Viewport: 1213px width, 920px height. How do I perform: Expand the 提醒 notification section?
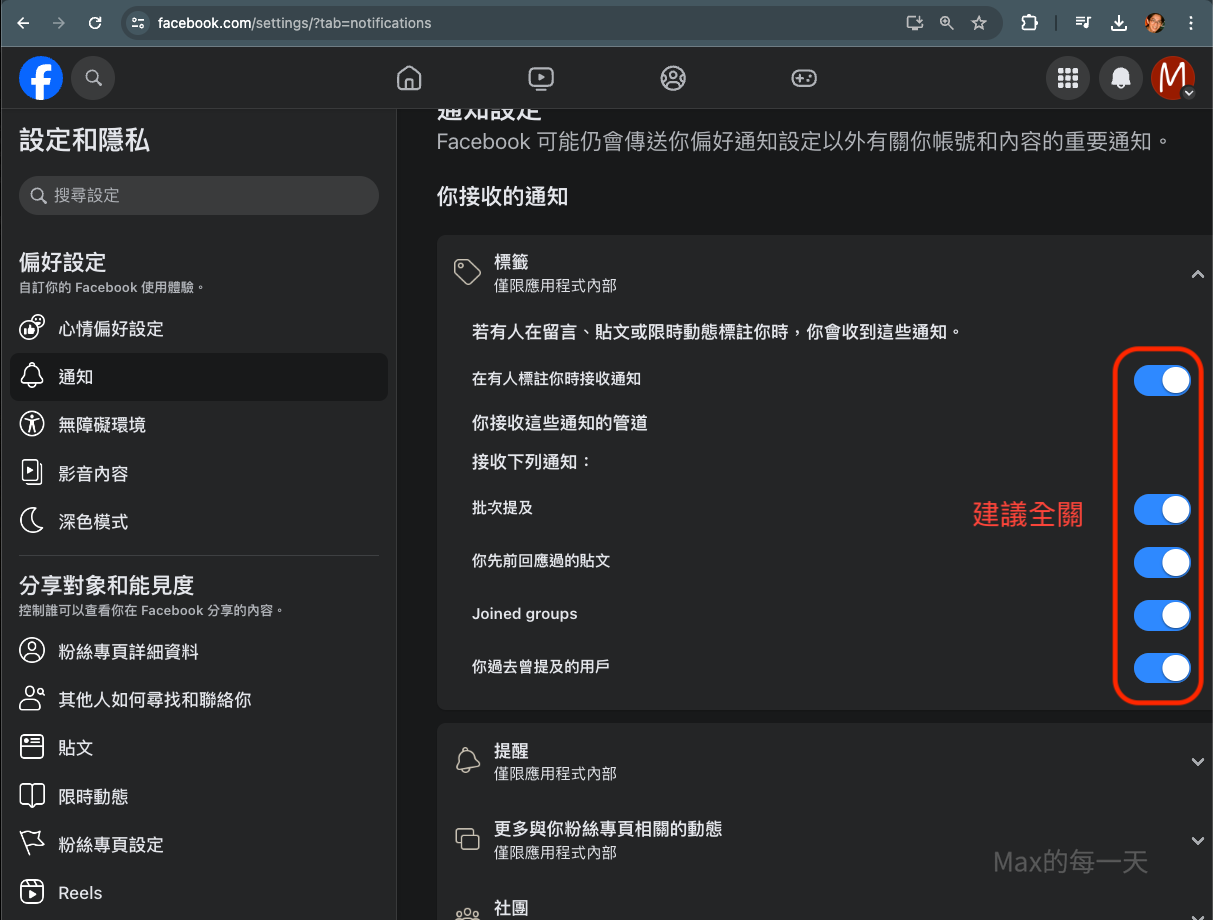[x=1197, y=762]
